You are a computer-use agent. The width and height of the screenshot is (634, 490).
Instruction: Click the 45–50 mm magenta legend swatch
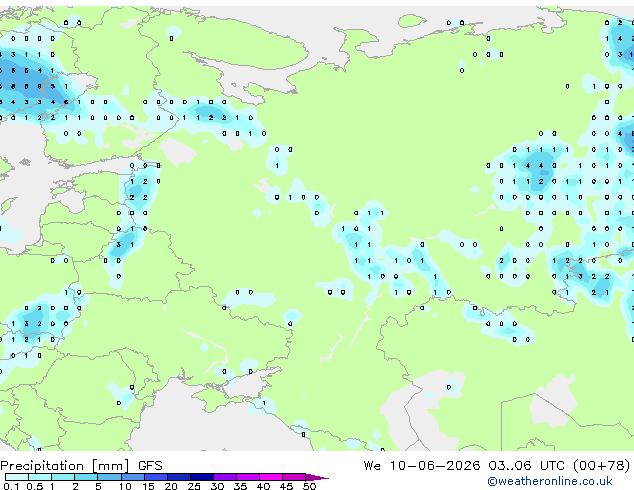(x=294, y=477)
